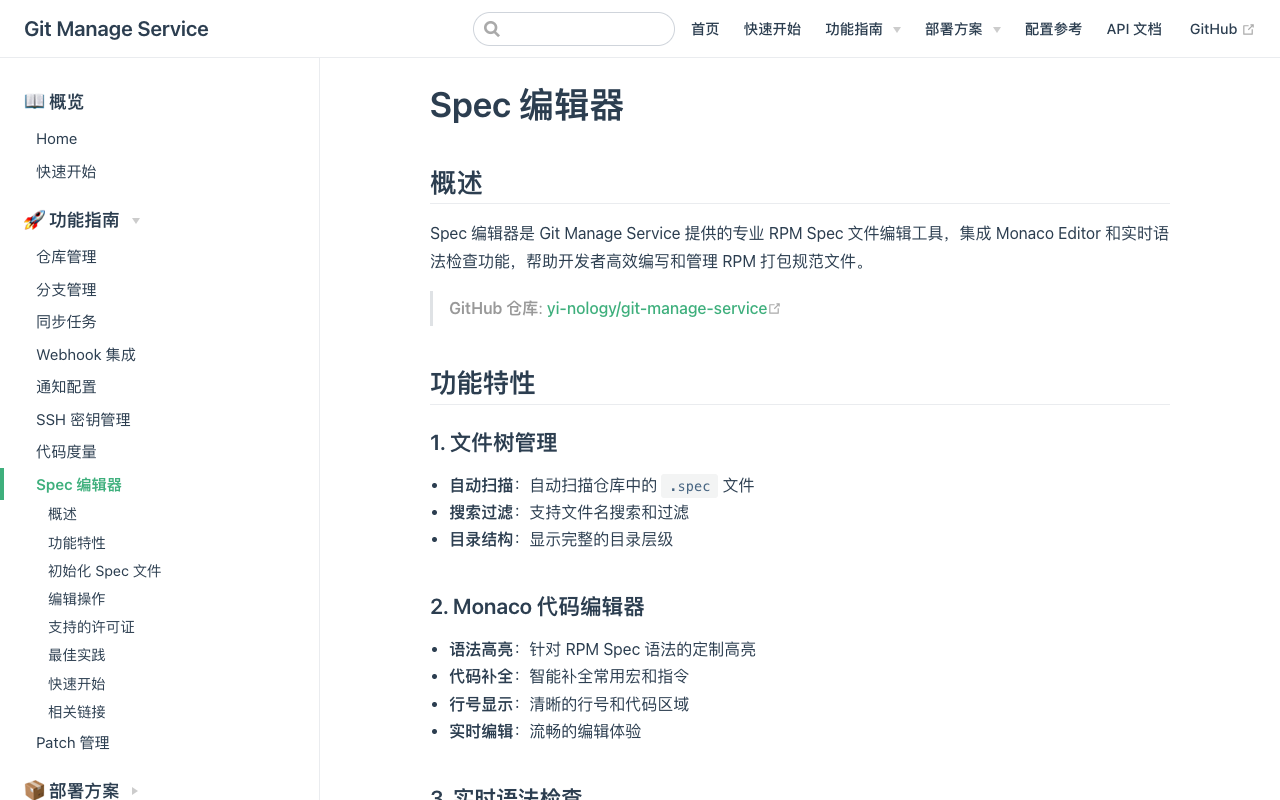Expand the 部署方案 sidebar section
Image resolution: width=1280 pixels, height=800 pixels.
coord(133,790)
